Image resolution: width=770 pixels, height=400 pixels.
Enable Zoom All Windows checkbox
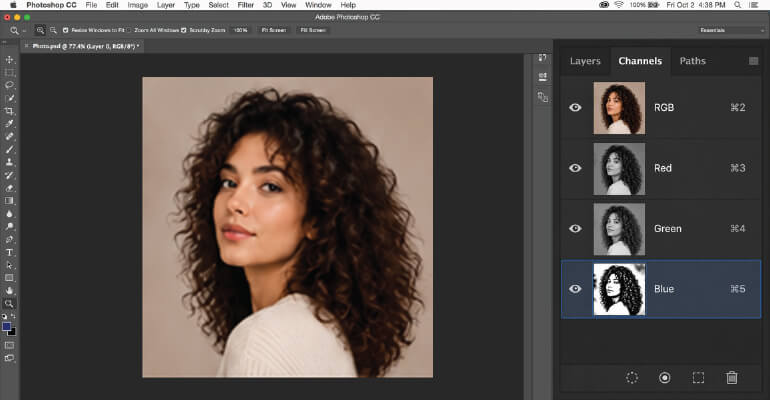pos(129,30)
